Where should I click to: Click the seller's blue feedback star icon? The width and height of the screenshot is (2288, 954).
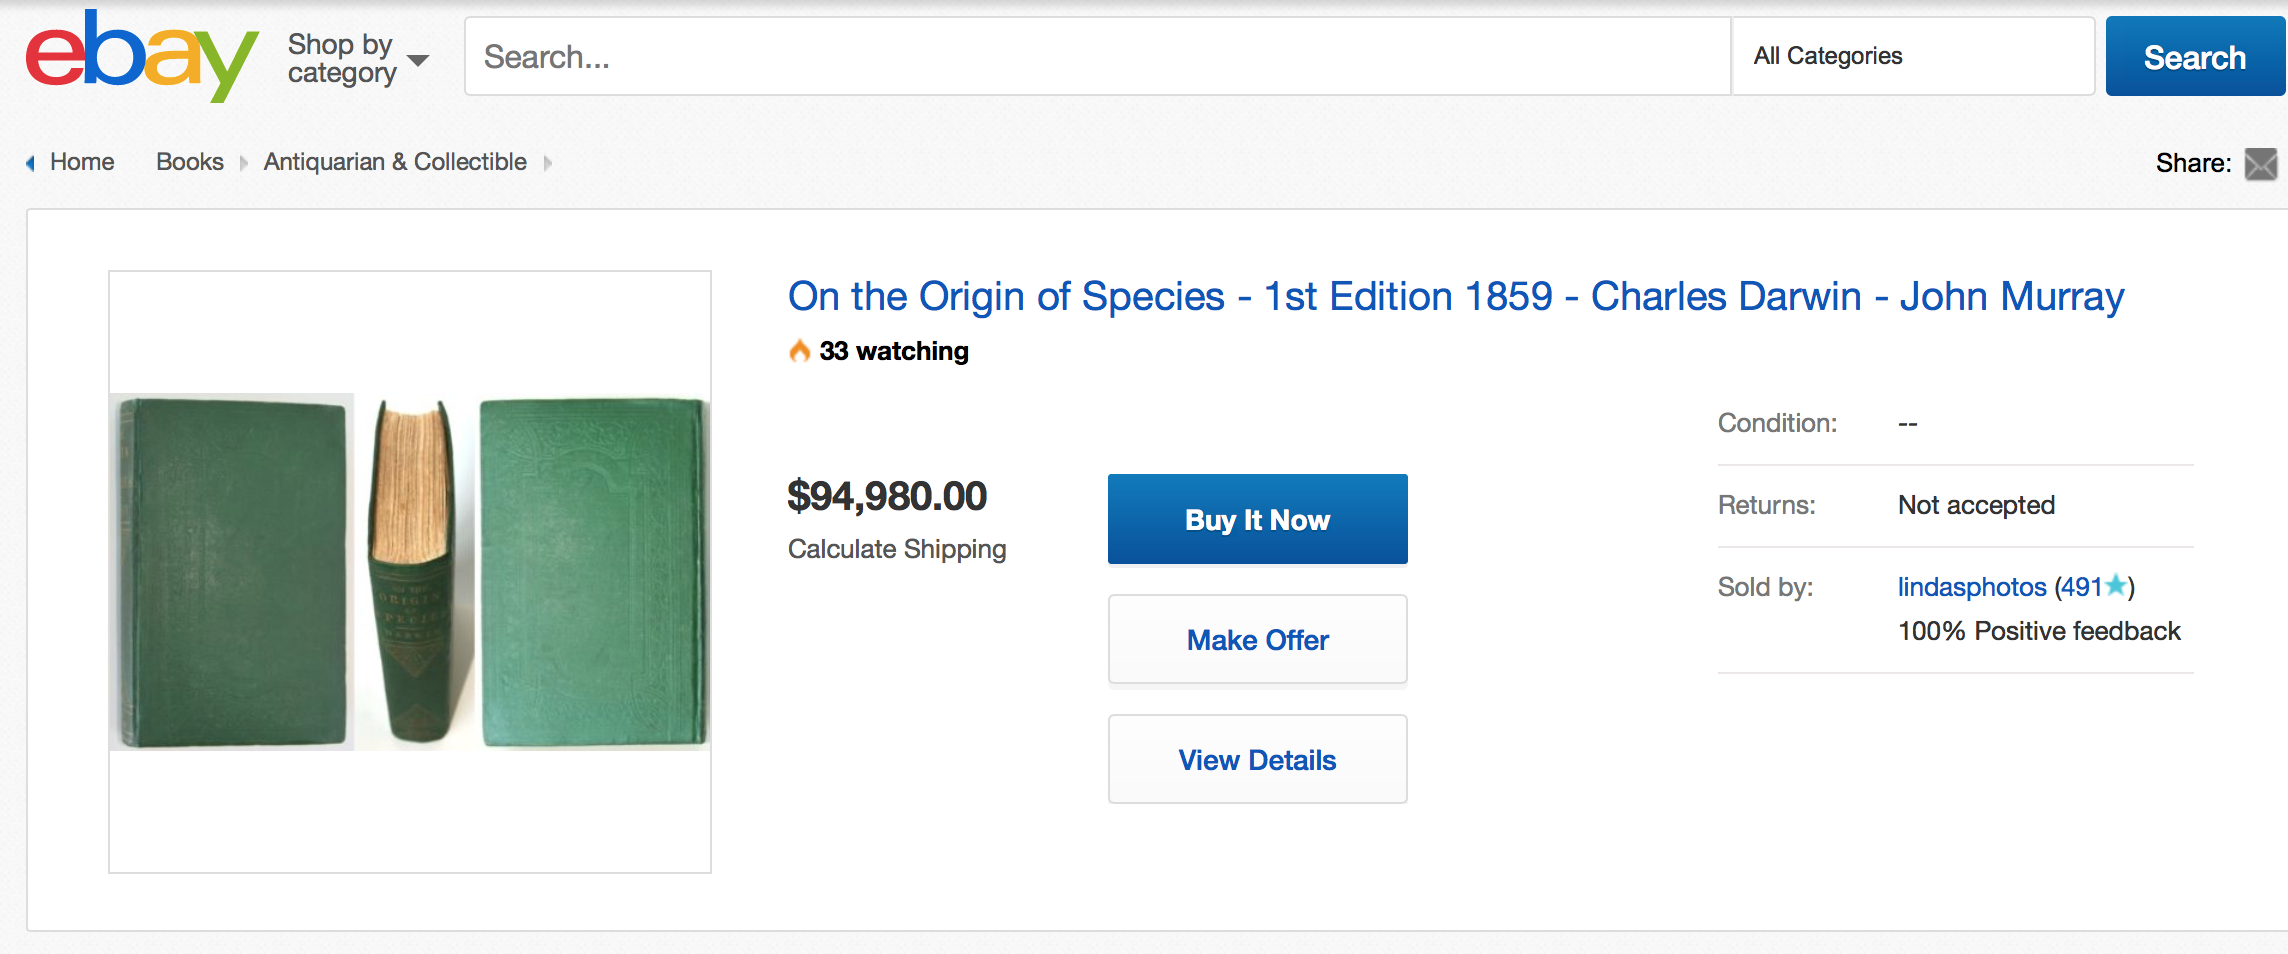(2115, 586)
